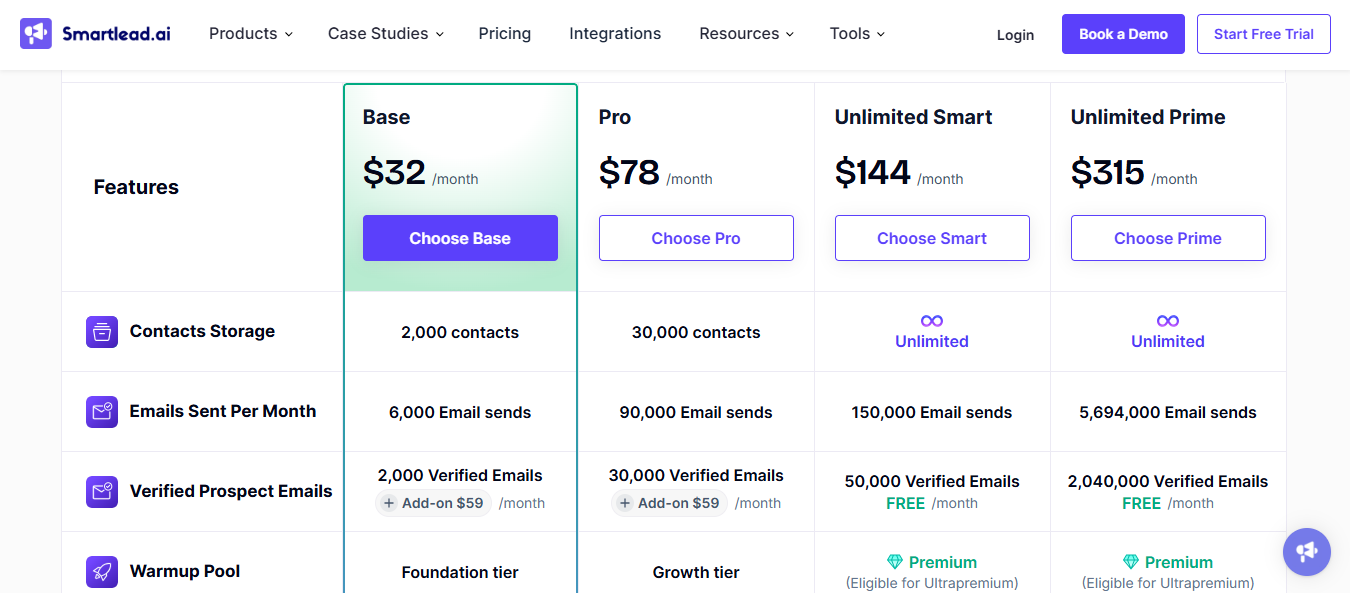Click the Warmup Pool rocket icon
This screenshot has height=593, width=1350.
click(x=101, y=570)
